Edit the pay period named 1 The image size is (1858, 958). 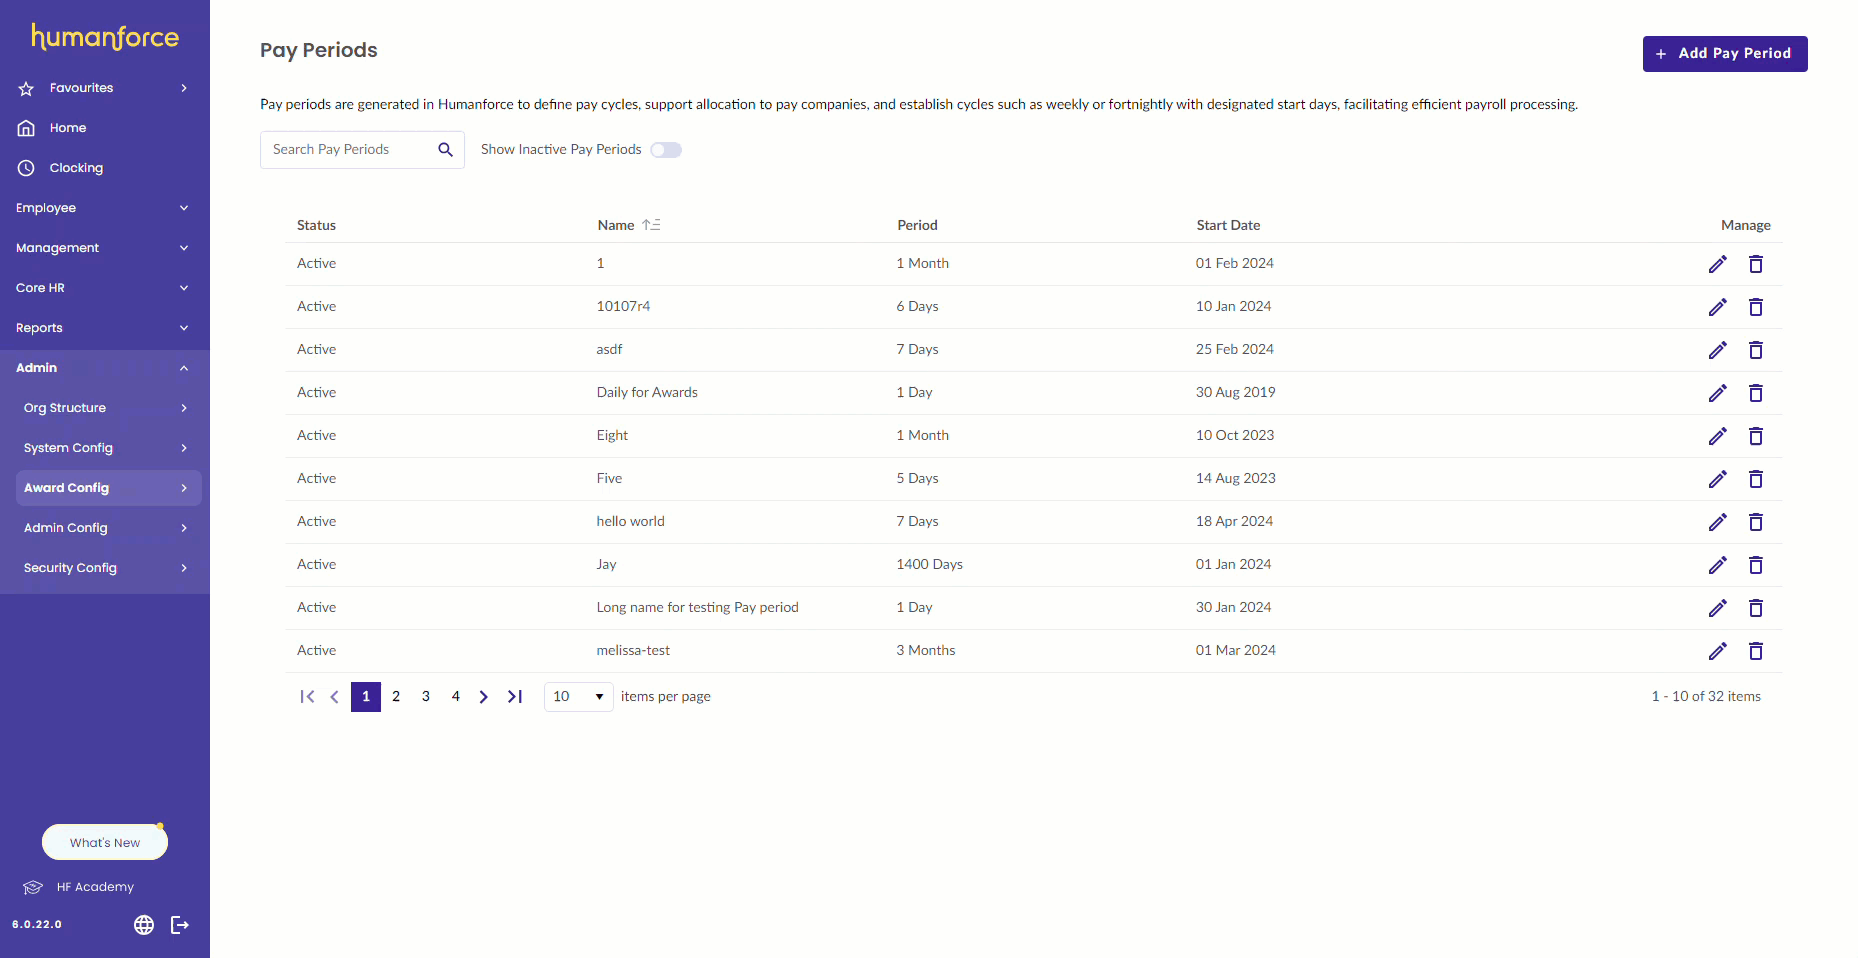point(1717,264)
